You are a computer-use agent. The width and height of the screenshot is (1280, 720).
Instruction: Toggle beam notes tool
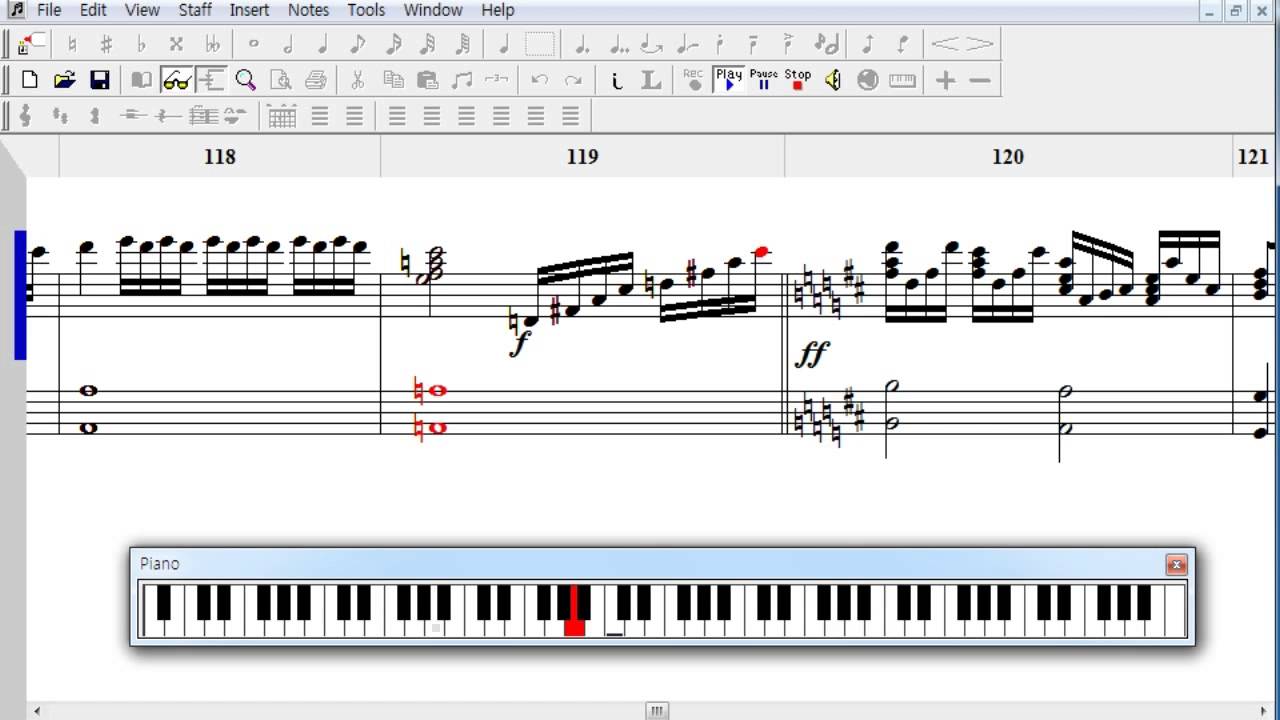pyautogui.click(x=462, y=80)
